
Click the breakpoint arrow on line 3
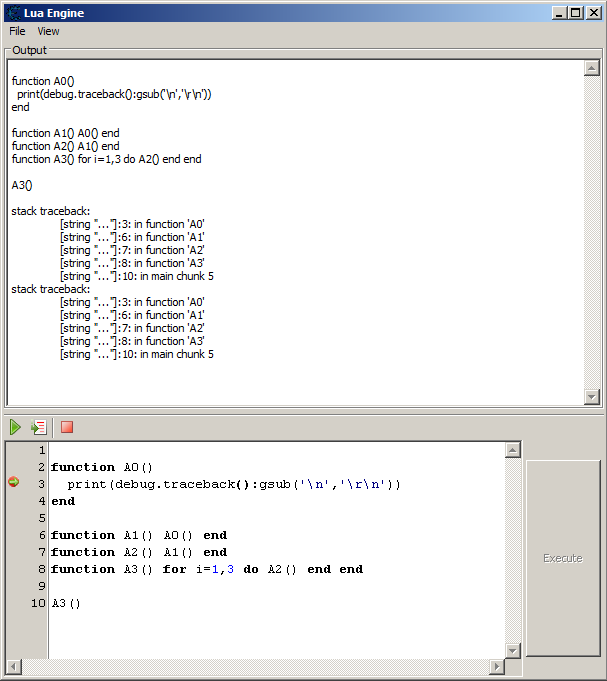point(13,482)
